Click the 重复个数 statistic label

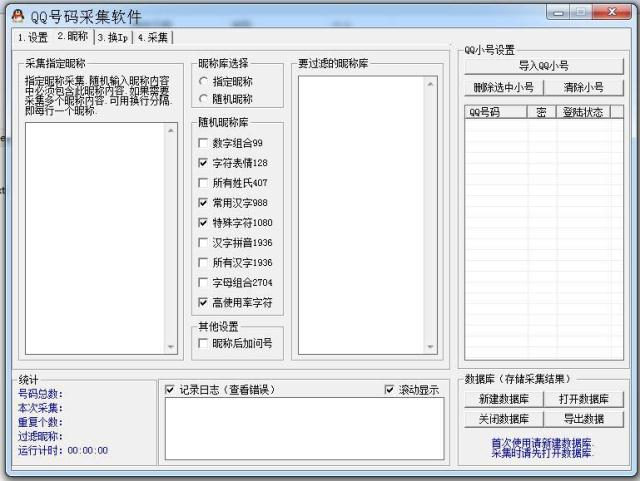coord(40,422)
